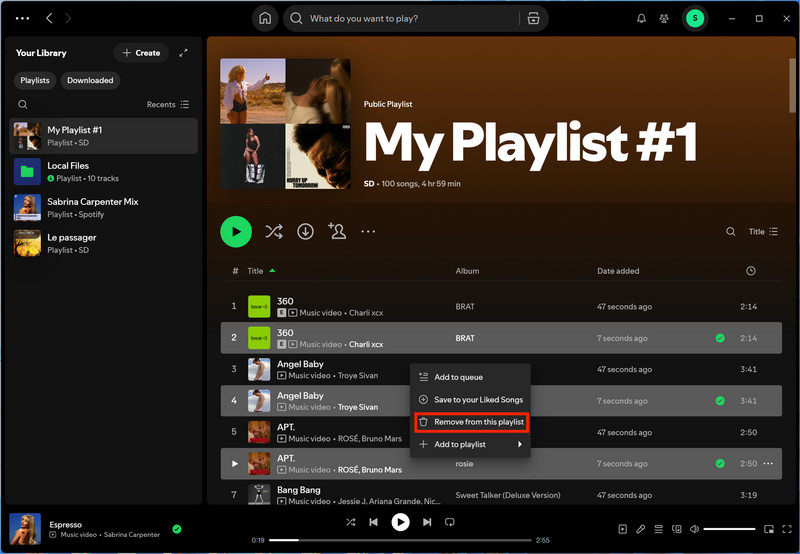Toggle repeat in player bar
Image resolution: width=800 pixels, height=554 pixels.
pyautogui.click(x=449, y=522)
